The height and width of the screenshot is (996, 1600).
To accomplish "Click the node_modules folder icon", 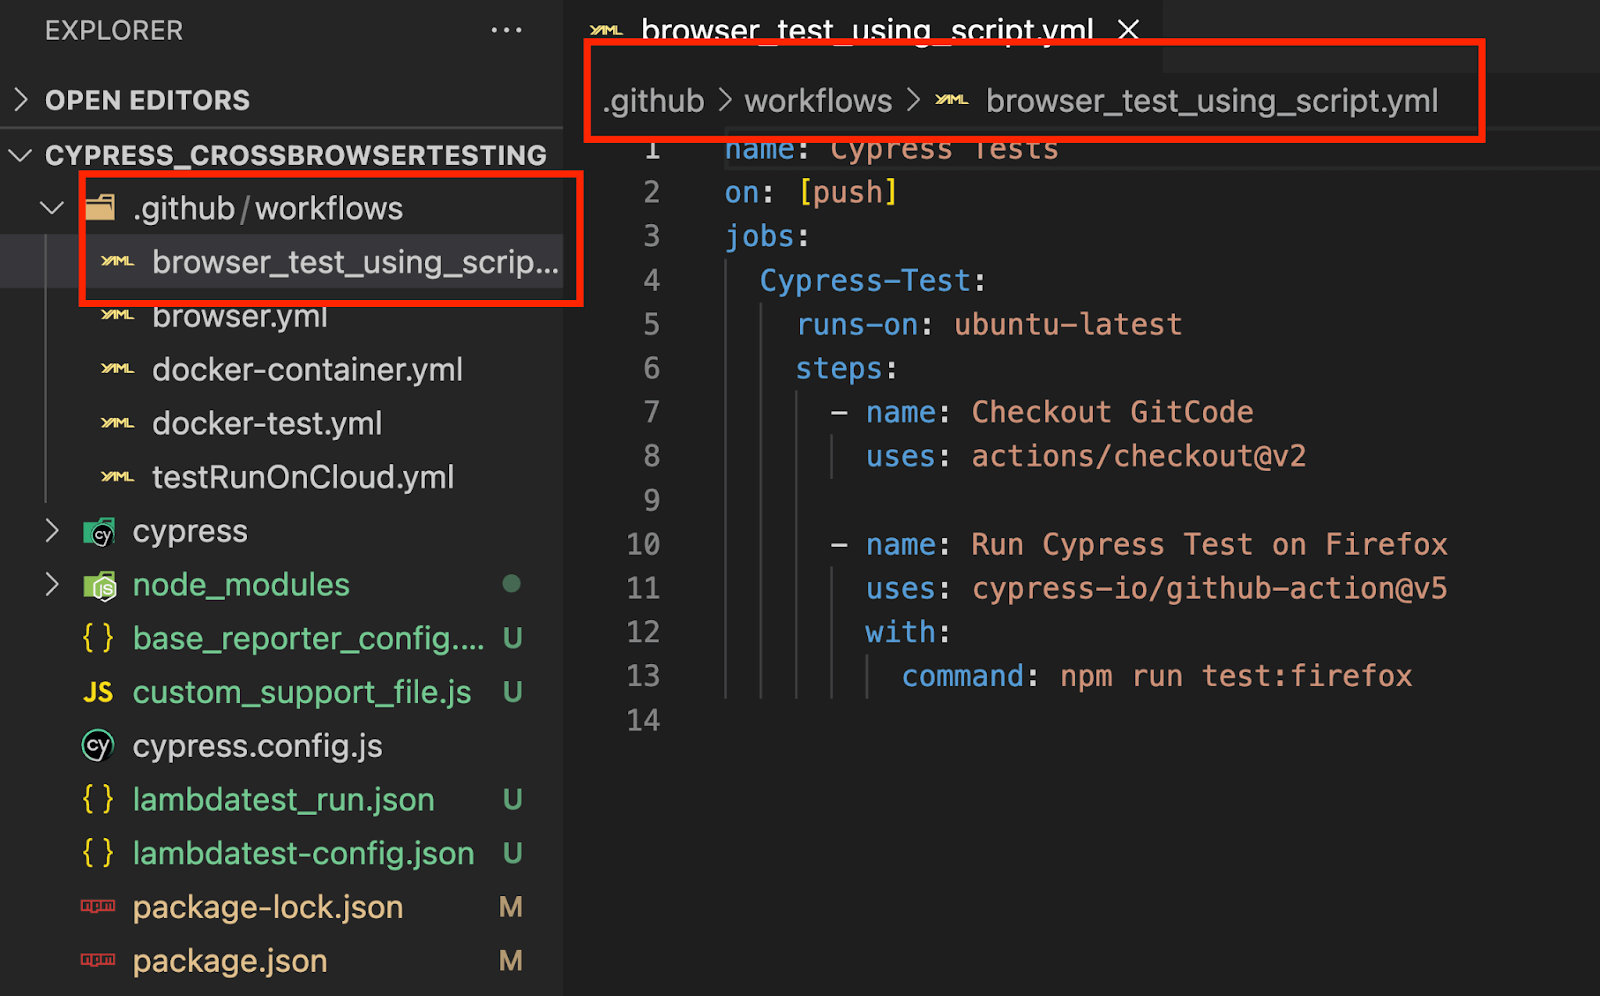I will (x=100, y=586).
